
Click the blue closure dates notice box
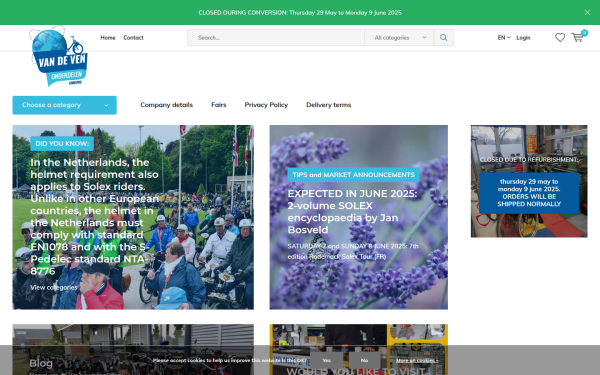click(529, 193)
